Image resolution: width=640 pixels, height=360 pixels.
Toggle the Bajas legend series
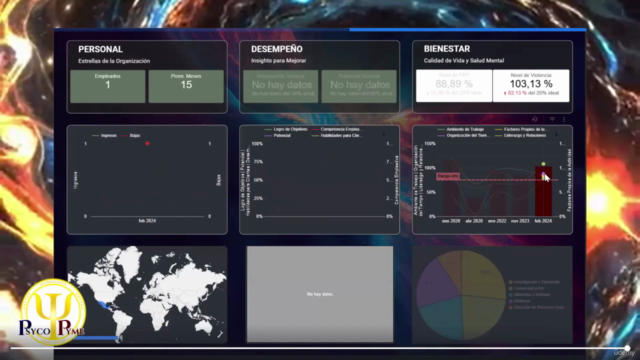pos(131,136)
